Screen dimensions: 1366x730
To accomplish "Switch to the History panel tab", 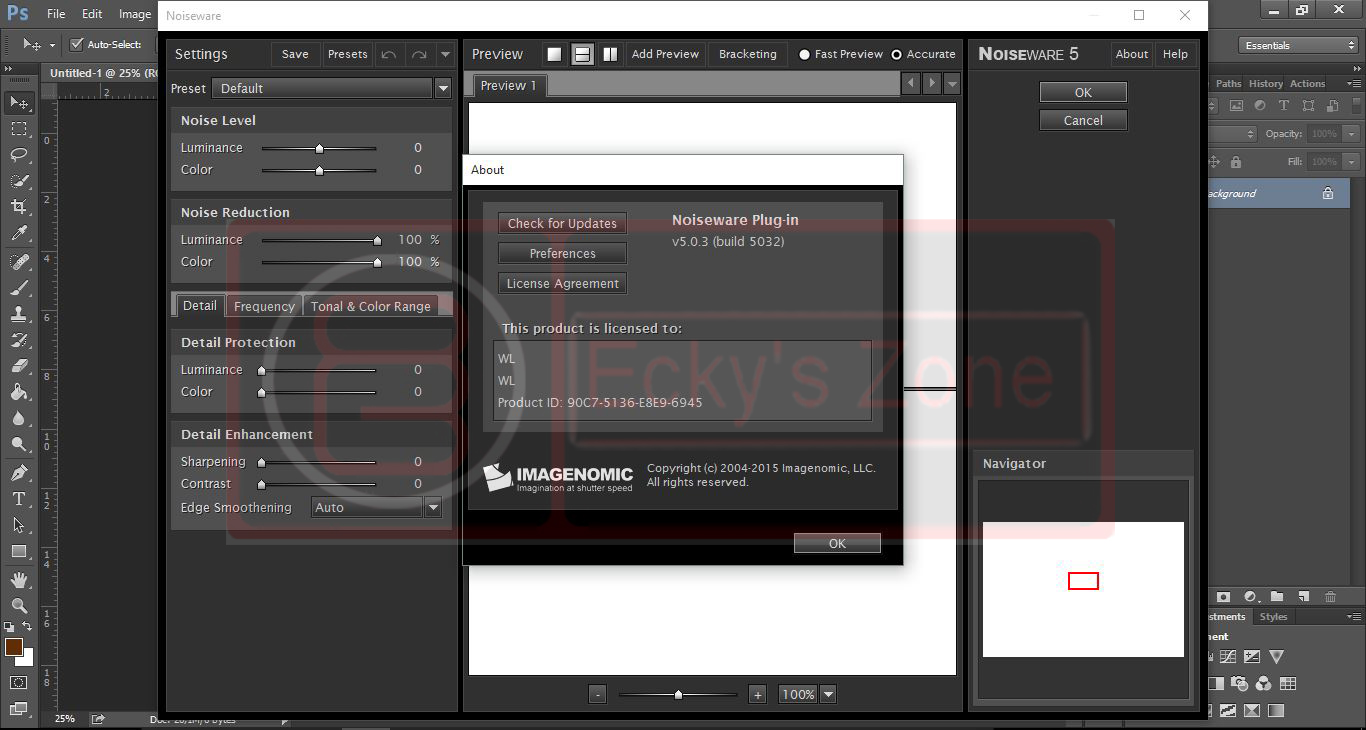I will [x=1265, y=83].
